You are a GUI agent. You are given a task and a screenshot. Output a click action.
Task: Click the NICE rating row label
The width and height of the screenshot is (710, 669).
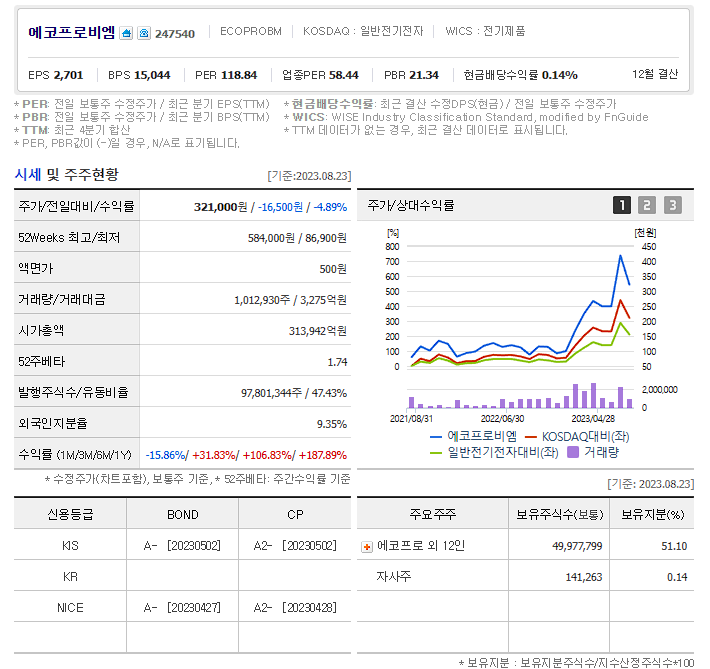(70, 607)
